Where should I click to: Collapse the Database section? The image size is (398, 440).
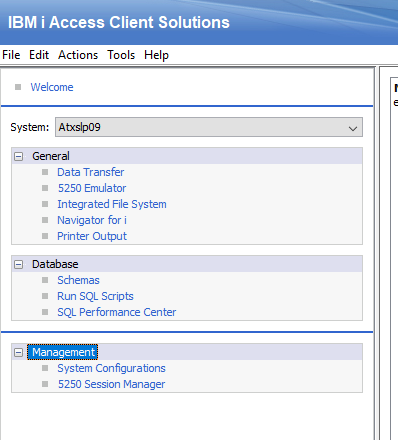pos(19,264)
